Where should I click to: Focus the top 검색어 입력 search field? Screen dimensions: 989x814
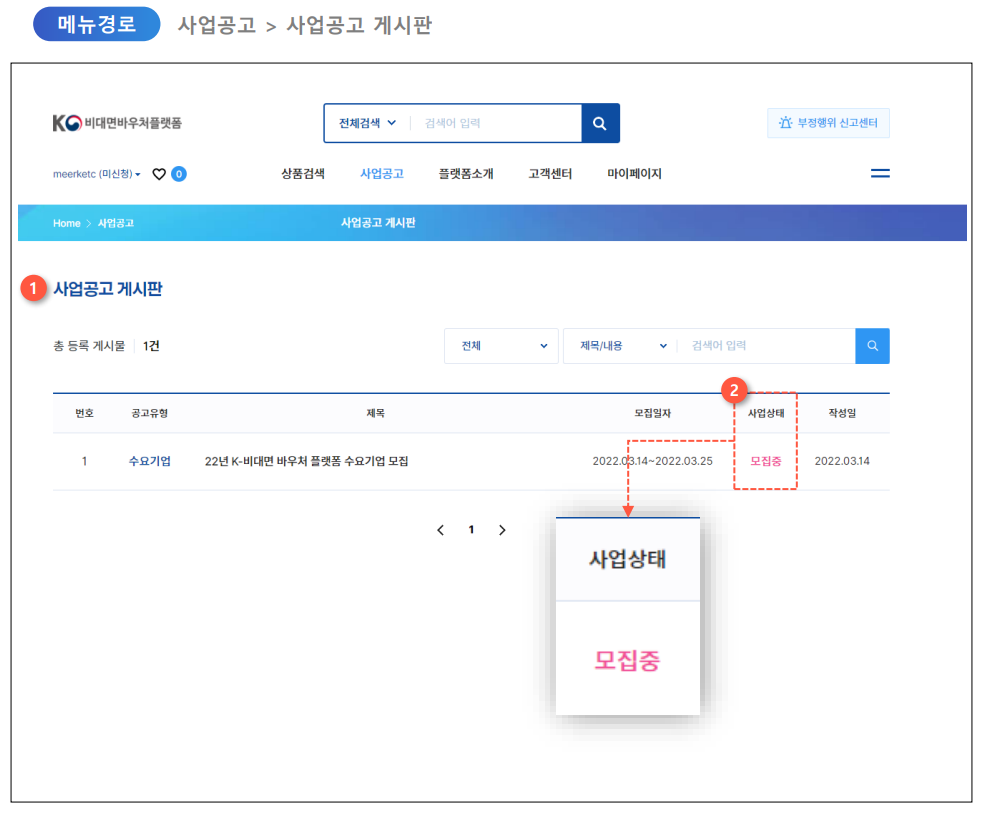pyautogui.click(x=496, y=123)
